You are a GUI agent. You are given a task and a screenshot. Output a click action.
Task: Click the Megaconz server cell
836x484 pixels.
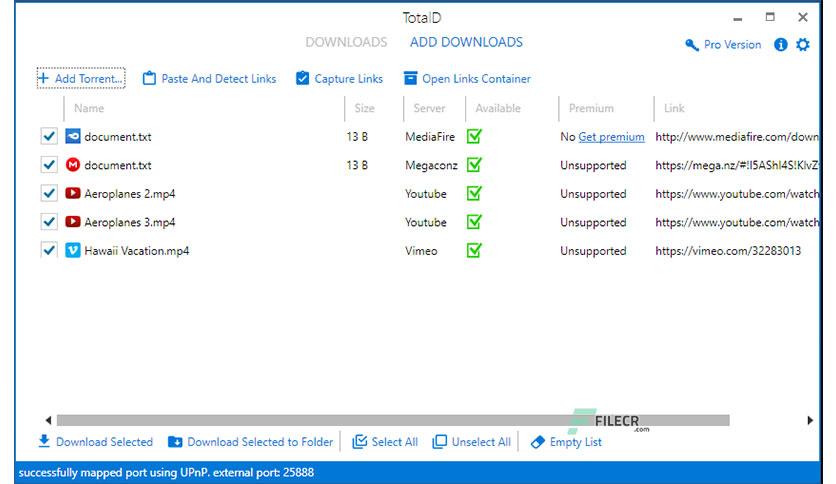pyautogui.click(x=431, y=165)
